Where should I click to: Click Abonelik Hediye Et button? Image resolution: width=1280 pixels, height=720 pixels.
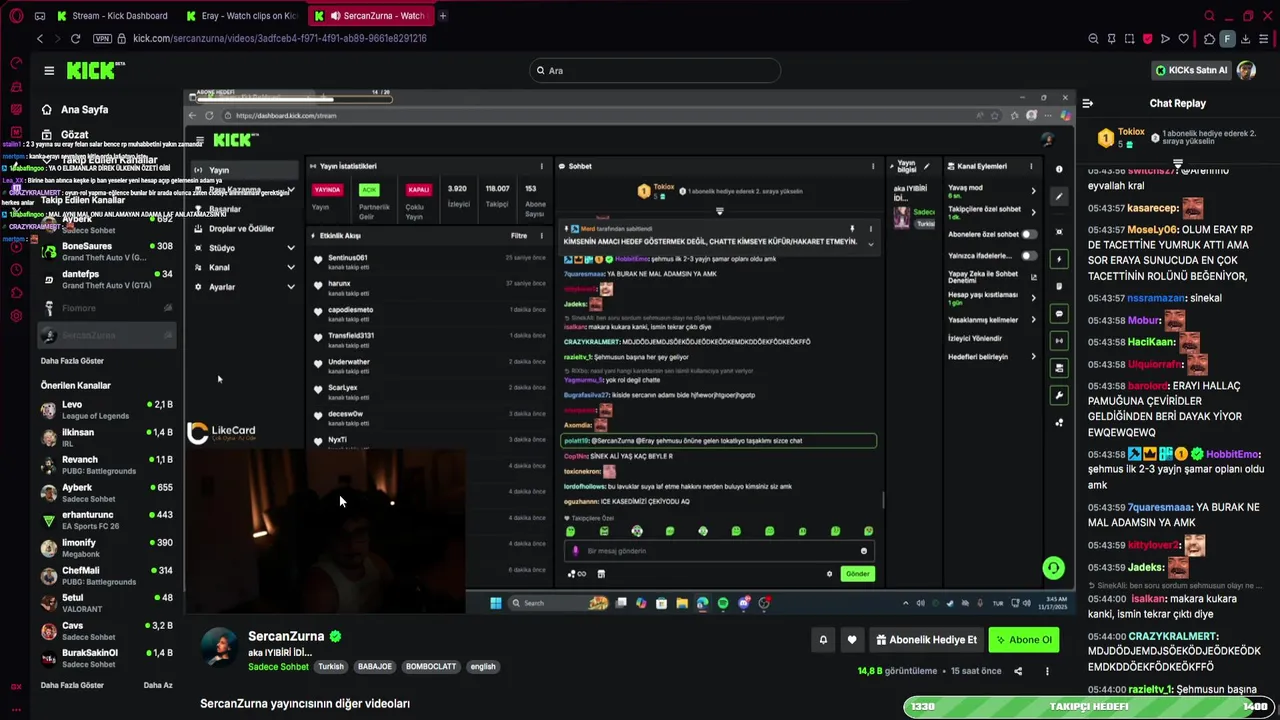pos(926,640)
